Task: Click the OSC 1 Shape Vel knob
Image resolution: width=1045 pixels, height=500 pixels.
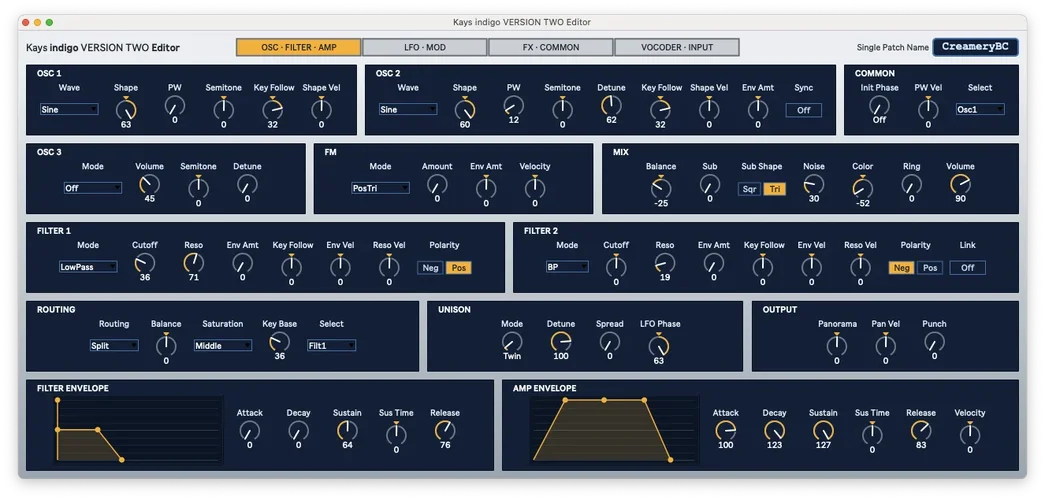Action: point(321,109)
